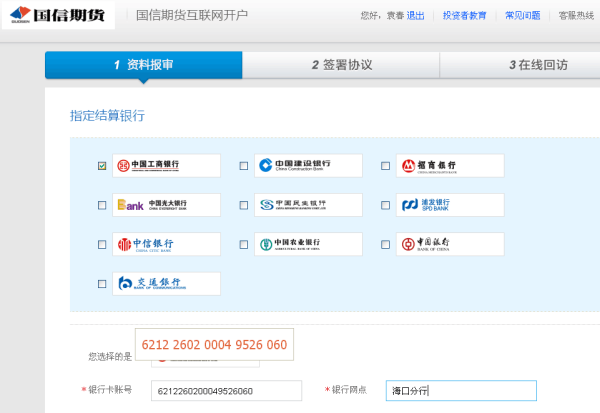Select the SPD Bank logo tile
This screenshot has width=600, height=413.
(x=450, y=205)
